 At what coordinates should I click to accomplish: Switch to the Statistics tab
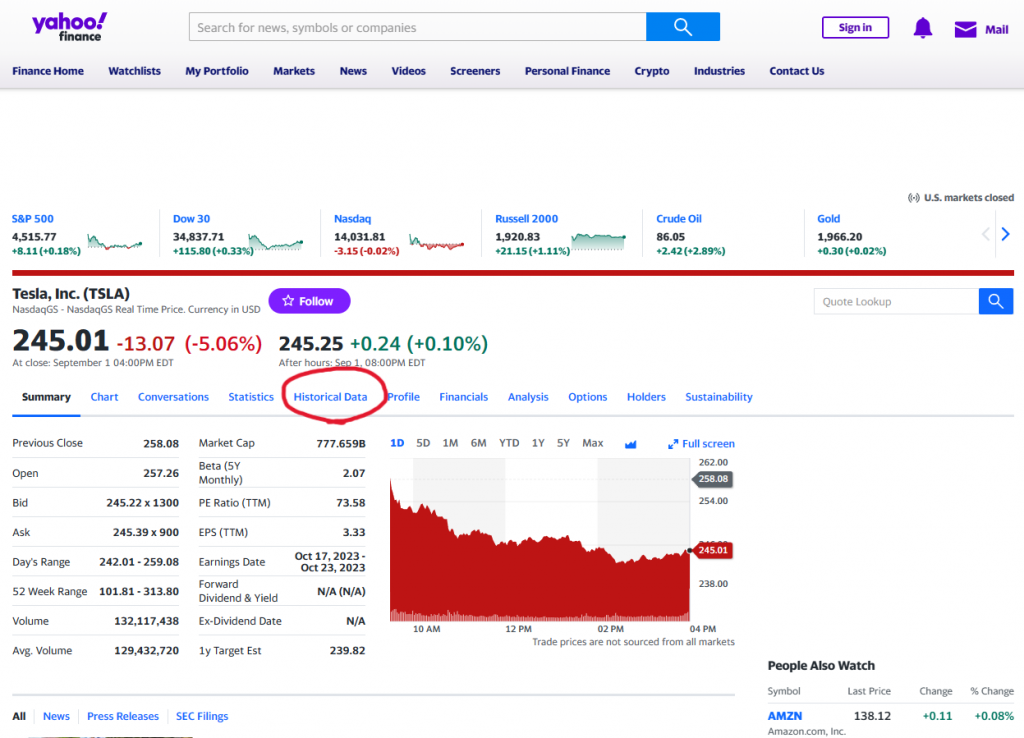point(251,396)
